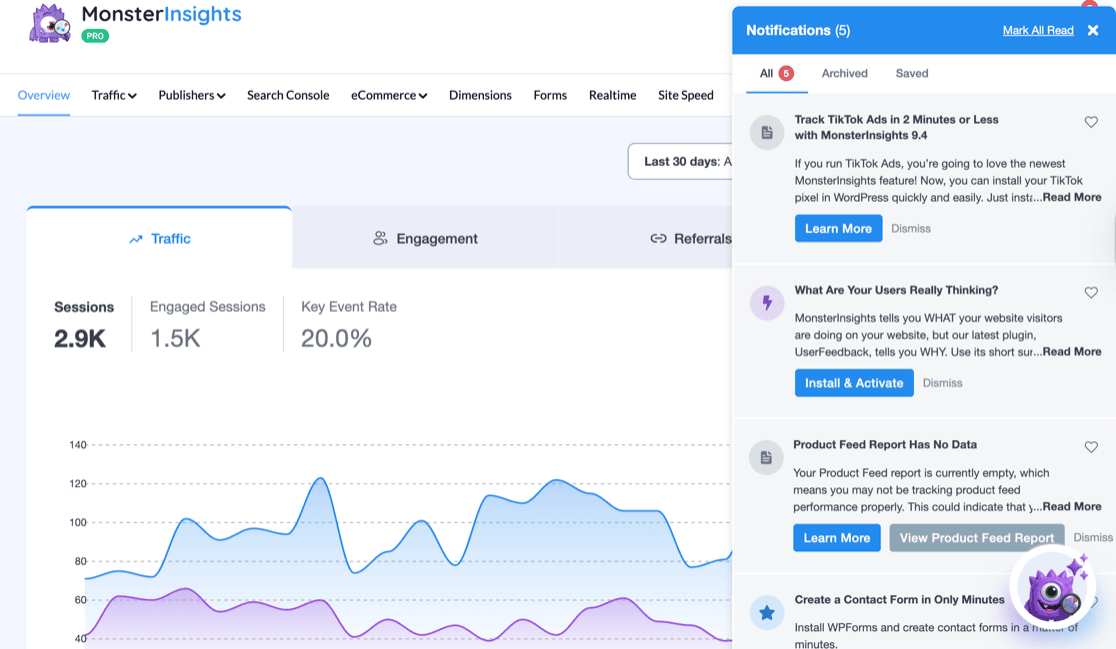Expand the eCommerce menu dropdown
The height and width of the screenshot is (649, 1116).
tap(389, 95)
